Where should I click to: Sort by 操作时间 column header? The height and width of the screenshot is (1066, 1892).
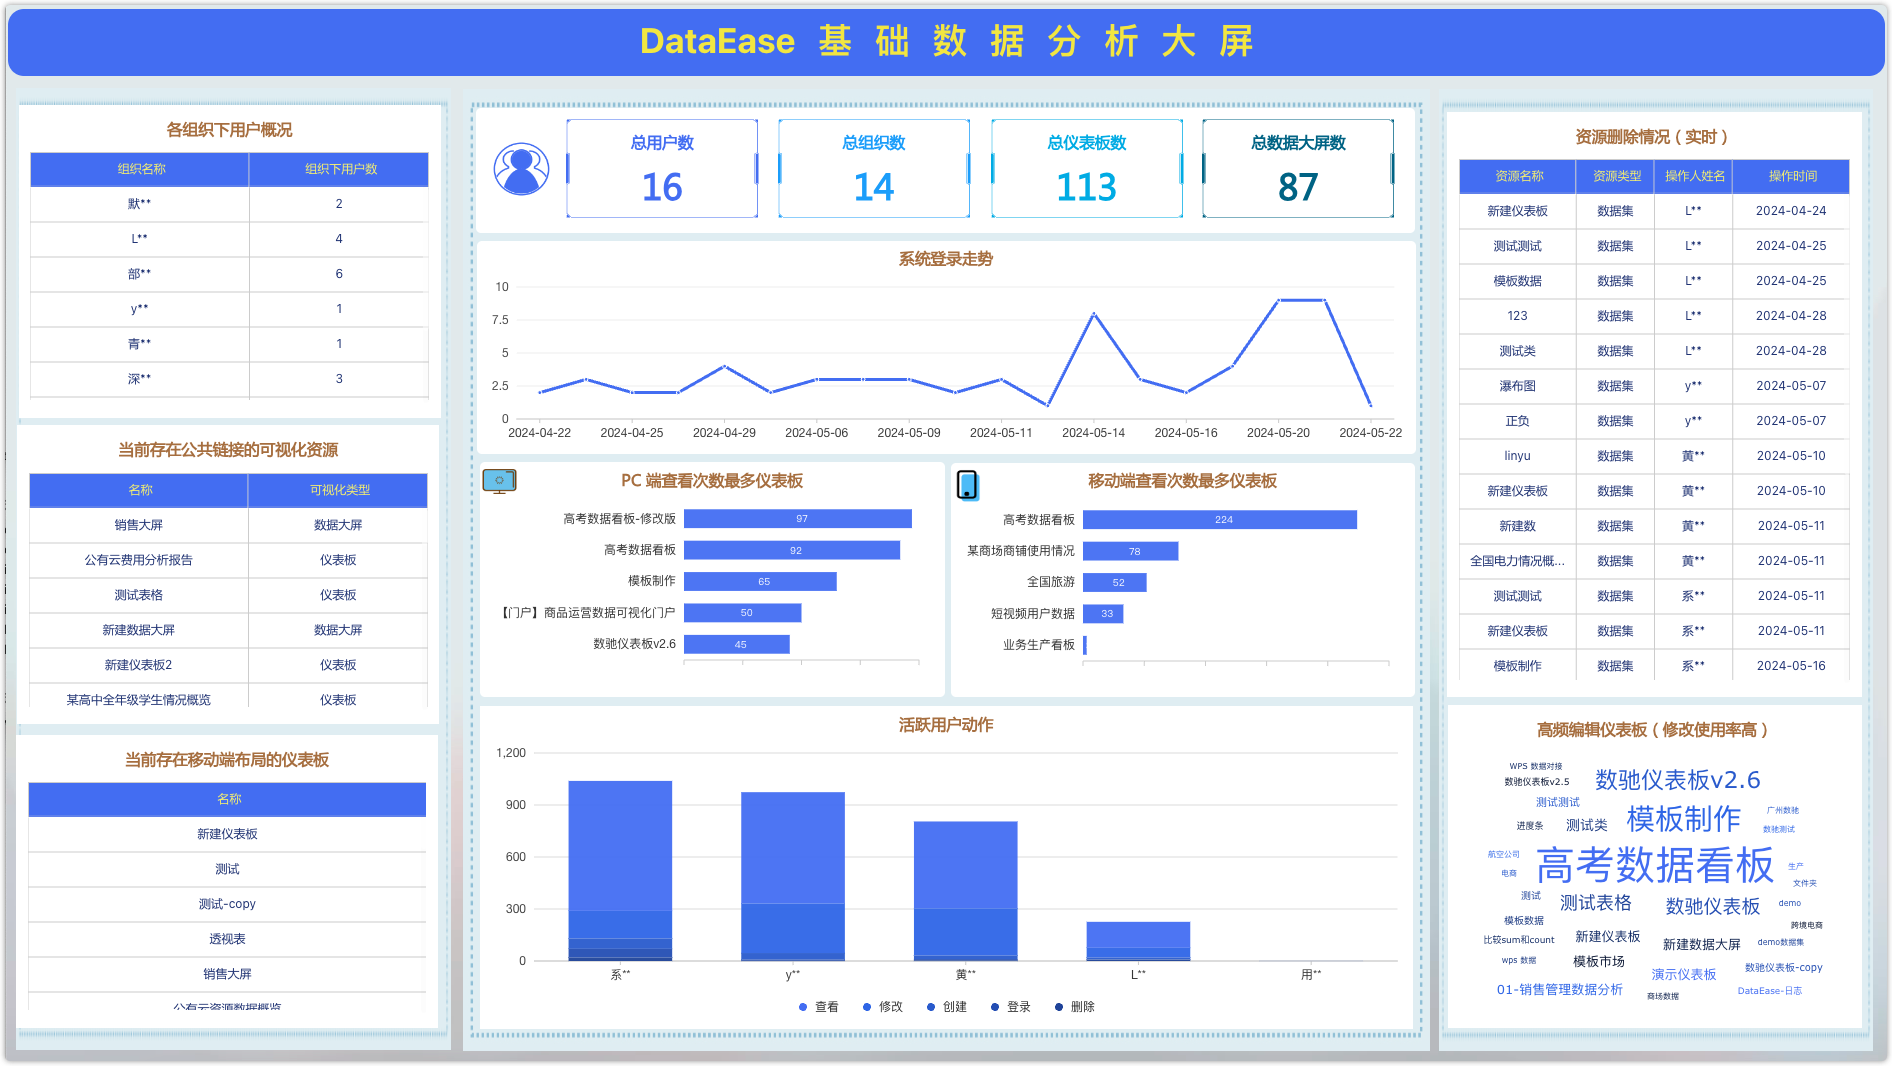click(1792, 176)
